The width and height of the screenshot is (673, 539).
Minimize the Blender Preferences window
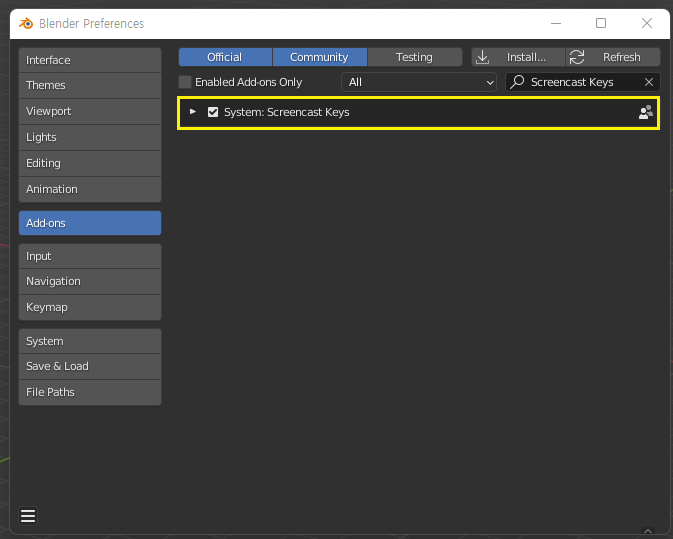[556, 23]
